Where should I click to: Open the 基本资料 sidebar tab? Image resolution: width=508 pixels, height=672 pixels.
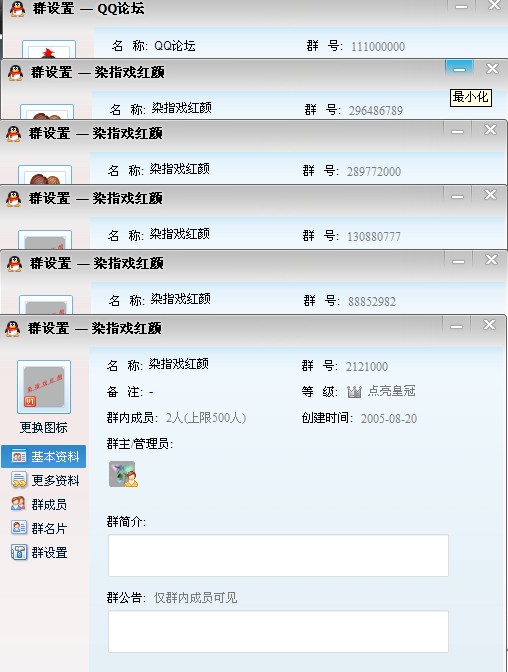tap(44, 456)
